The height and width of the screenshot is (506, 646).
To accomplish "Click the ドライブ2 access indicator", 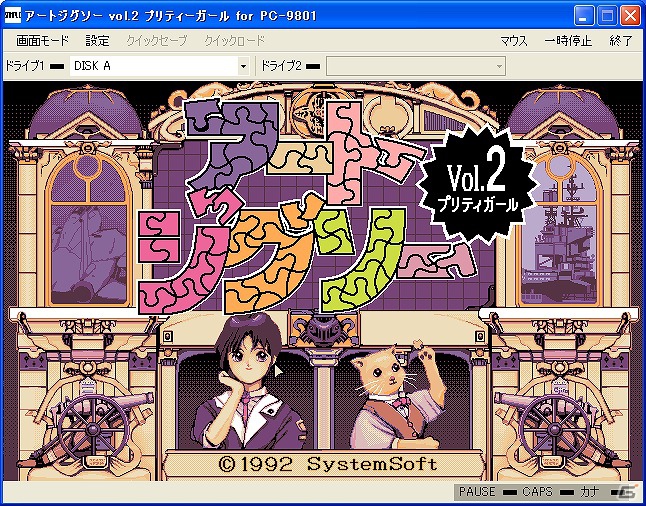I will coord(313,66).
